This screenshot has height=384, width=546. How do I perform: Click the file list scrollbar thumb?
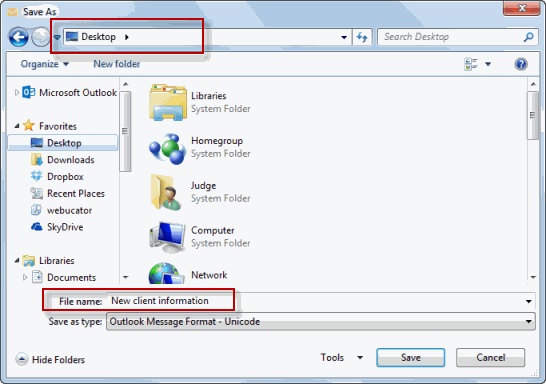pos(533,115)
